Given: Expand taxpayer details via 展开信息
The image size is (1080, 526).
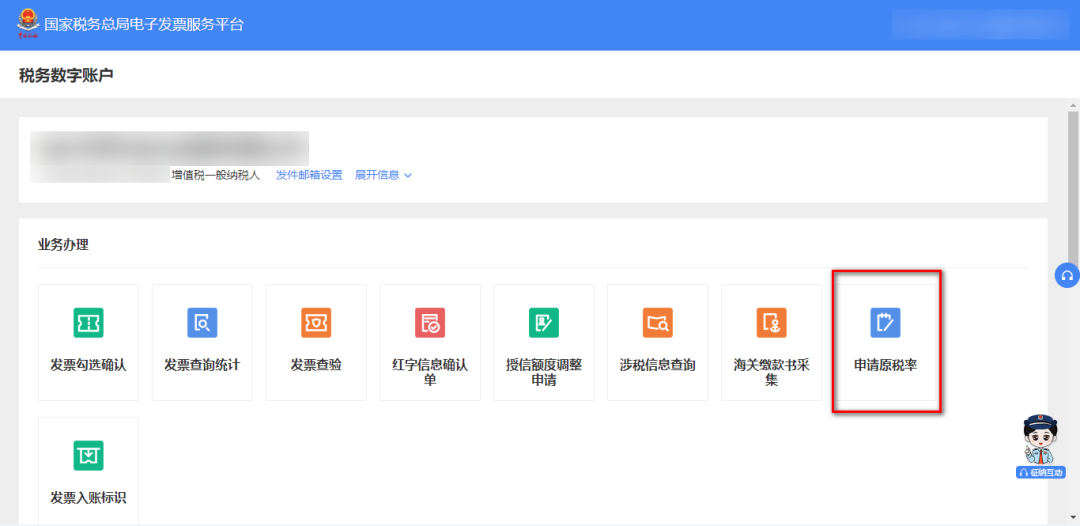Looking at the screenshot, I should click(x=383, y=175).
